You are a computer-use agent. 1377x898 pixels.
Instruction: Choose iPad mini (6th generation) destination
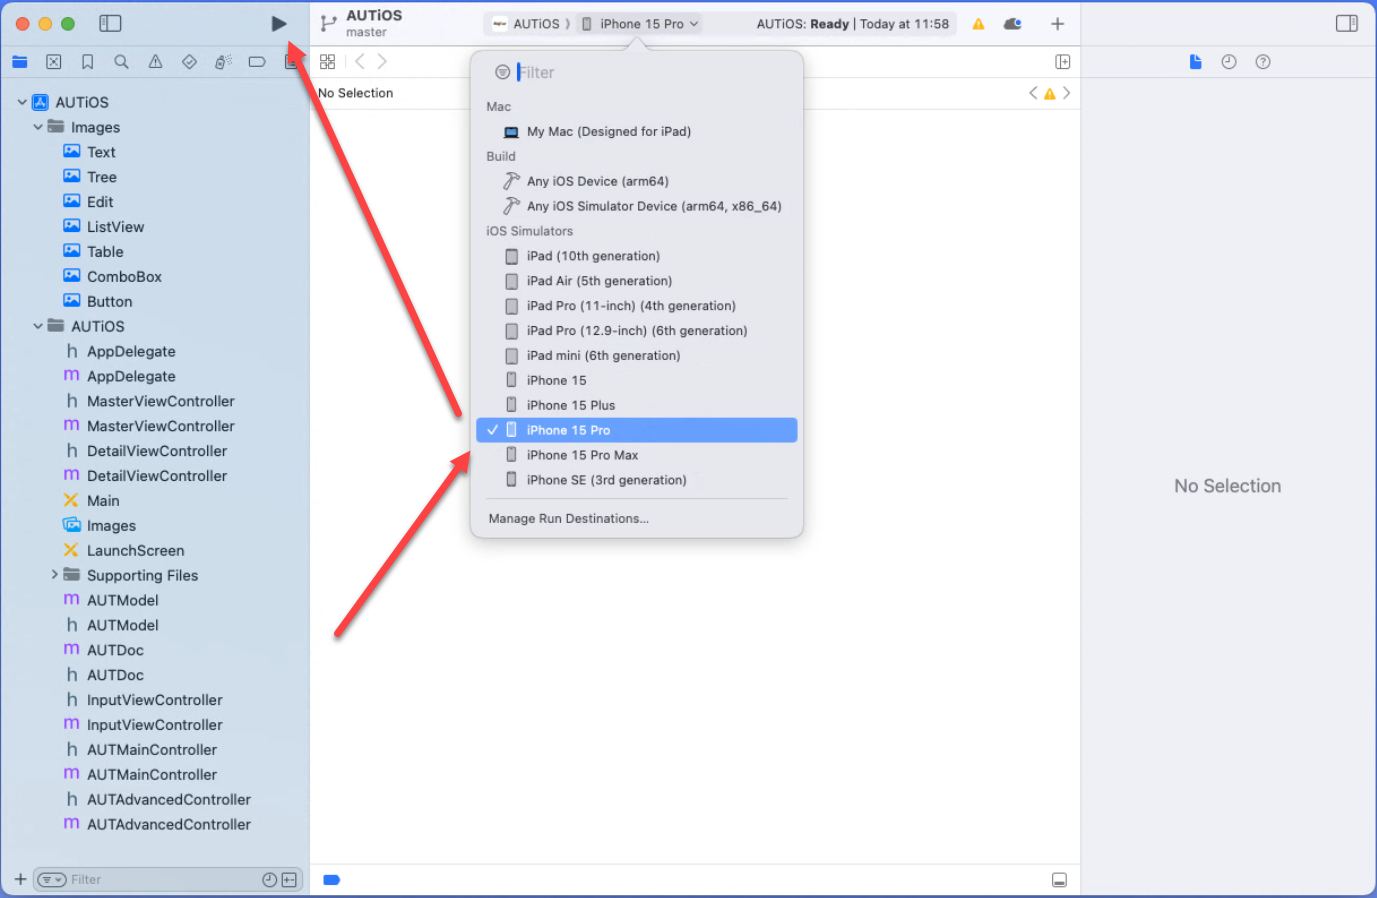[603, 356]
